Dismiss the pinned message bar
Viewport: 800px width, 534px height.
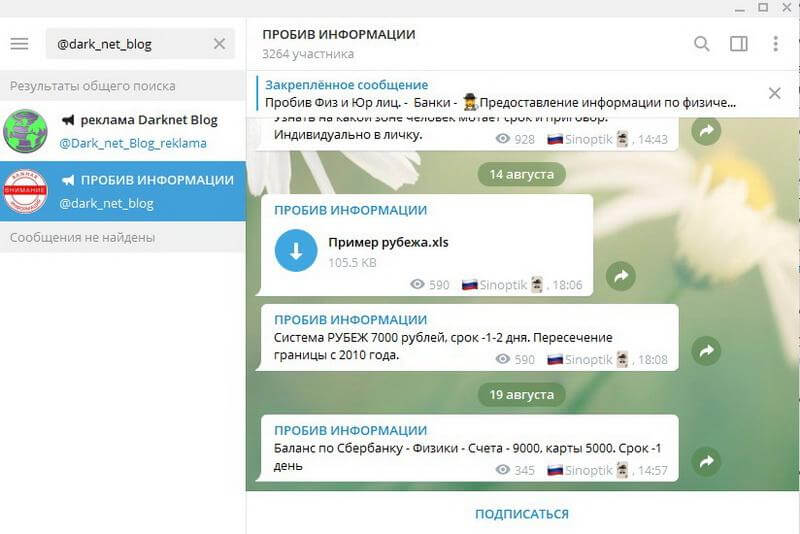point(774,93)
